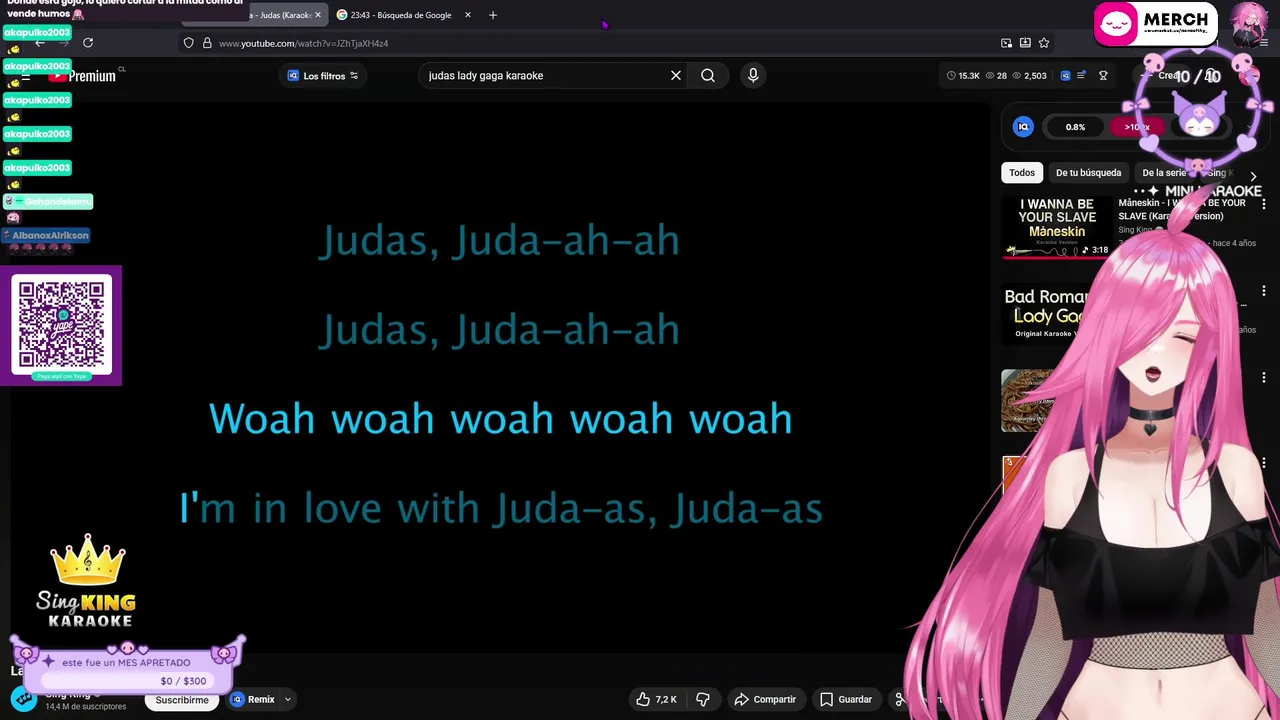
Task: Clear the YouTube search box text
Action: coord(676,75)
